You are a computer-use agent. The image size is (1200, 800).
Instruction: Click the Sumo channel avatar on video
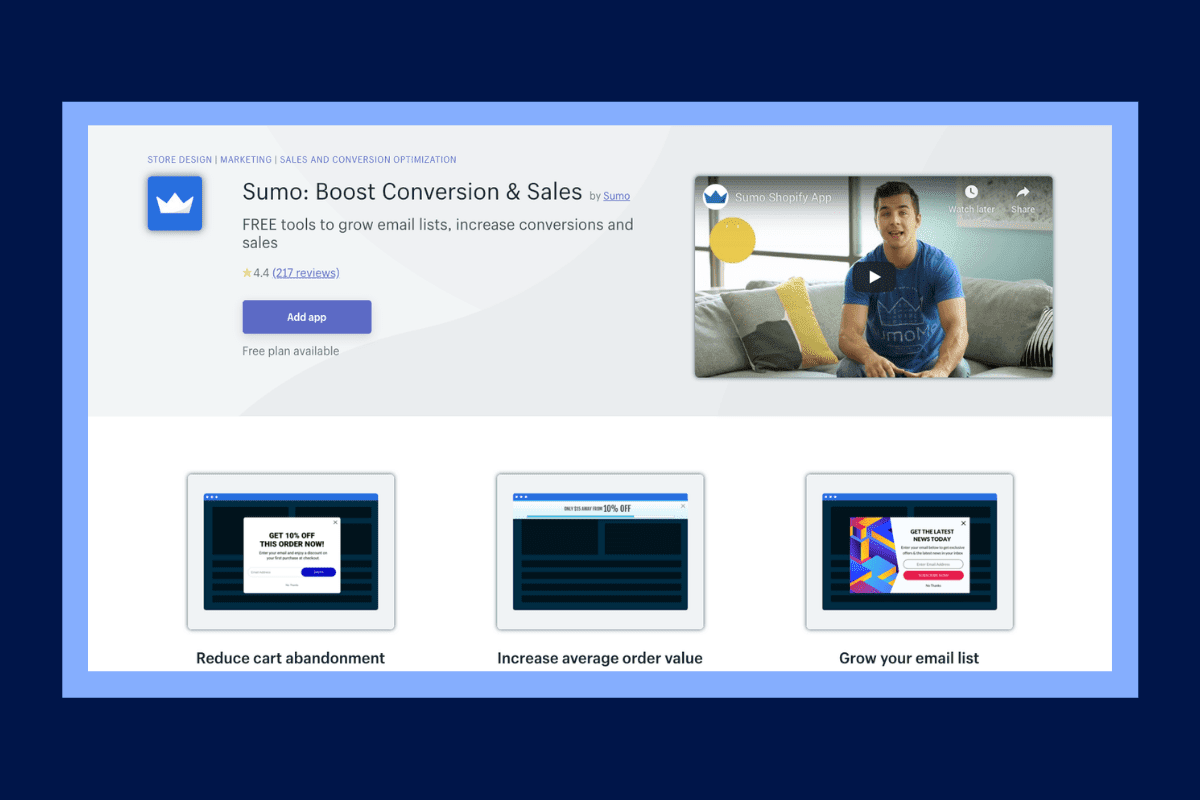coord(715,196)
